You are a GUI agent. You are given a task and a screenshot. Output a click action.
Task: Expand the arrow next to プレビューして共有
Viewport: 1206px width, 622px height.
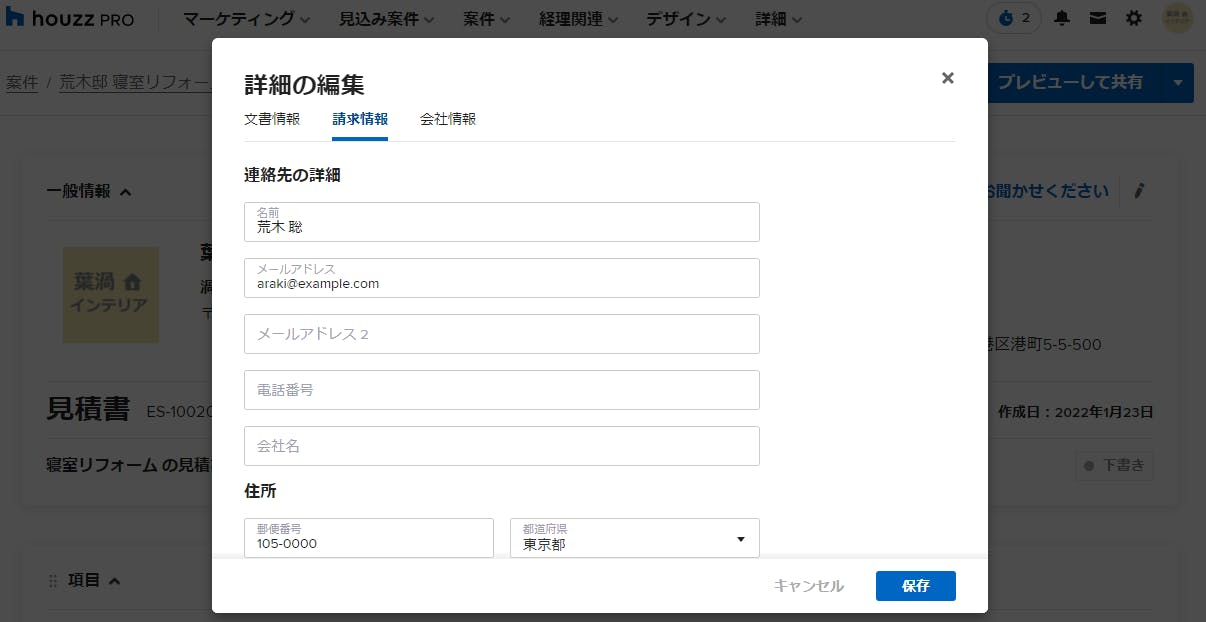(x=1179, y=82)
